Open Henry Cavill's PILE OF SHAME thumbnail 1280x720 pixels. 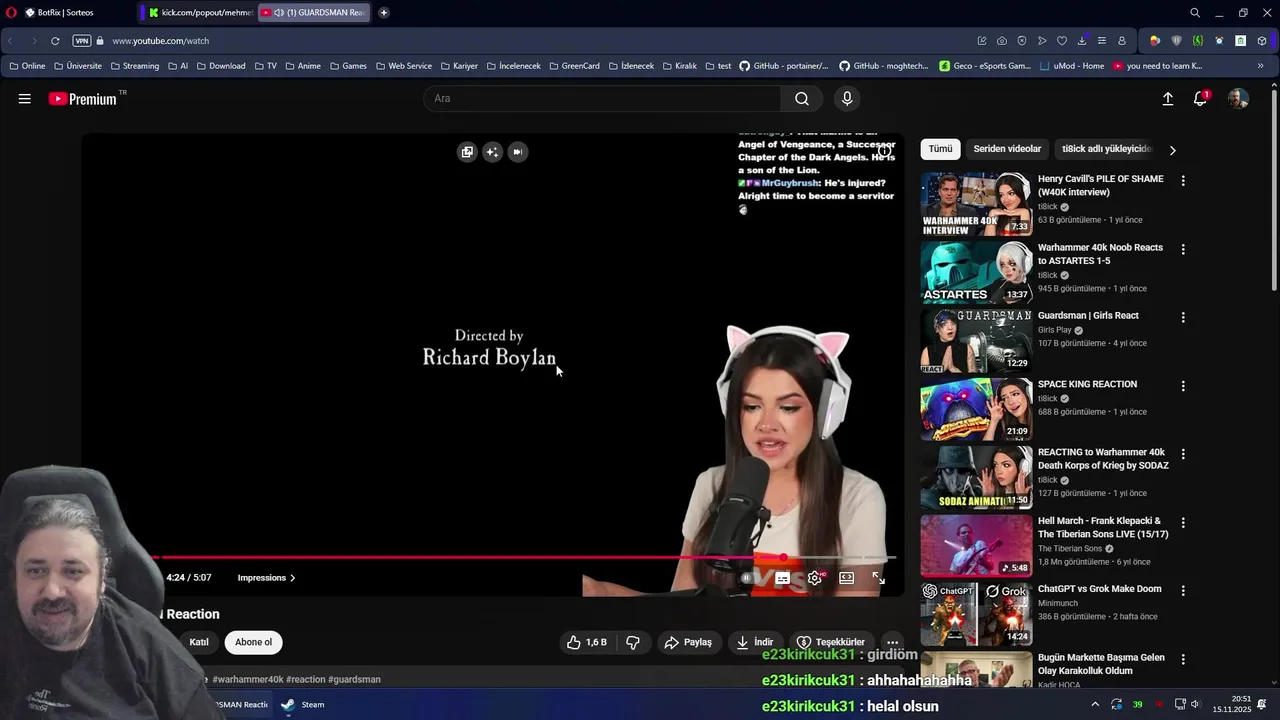coord(976,204)
